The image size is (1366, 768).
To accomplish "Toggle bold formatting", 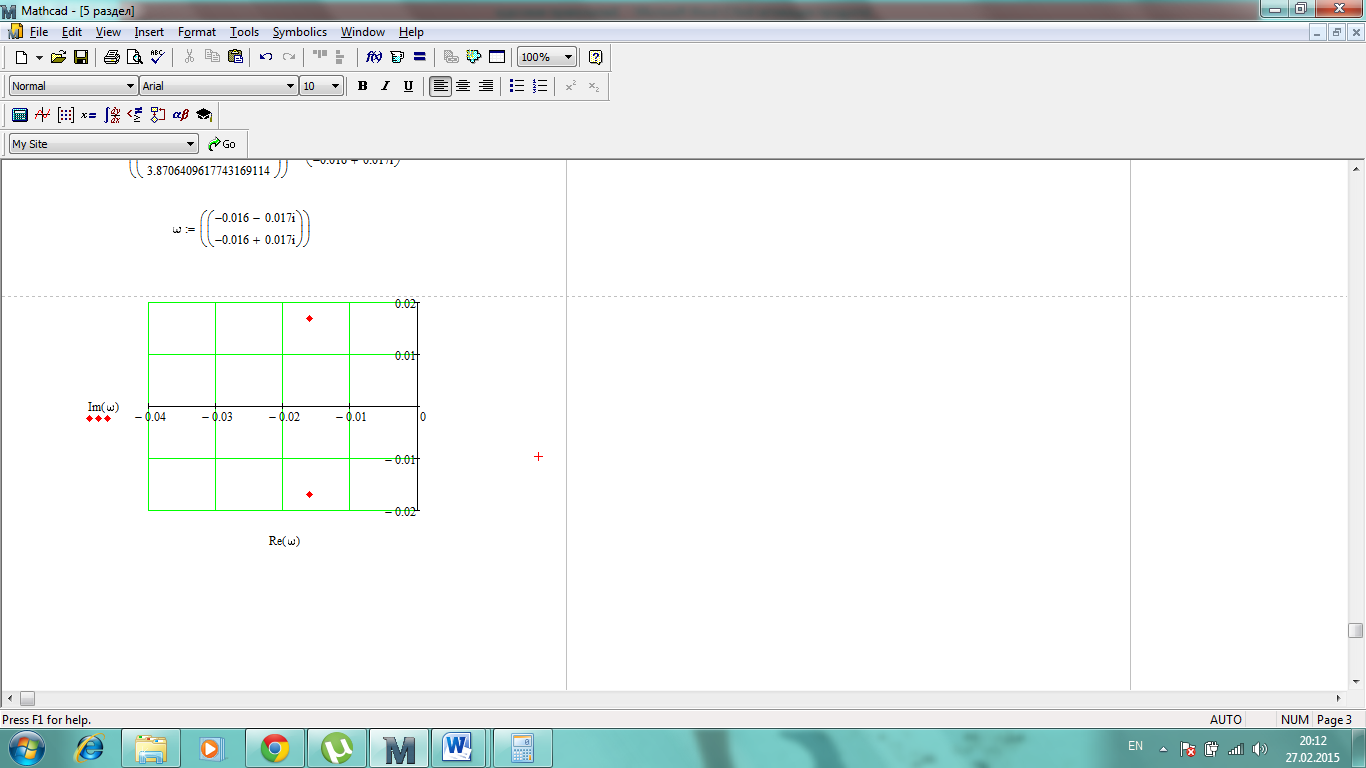I will (362, 86).
